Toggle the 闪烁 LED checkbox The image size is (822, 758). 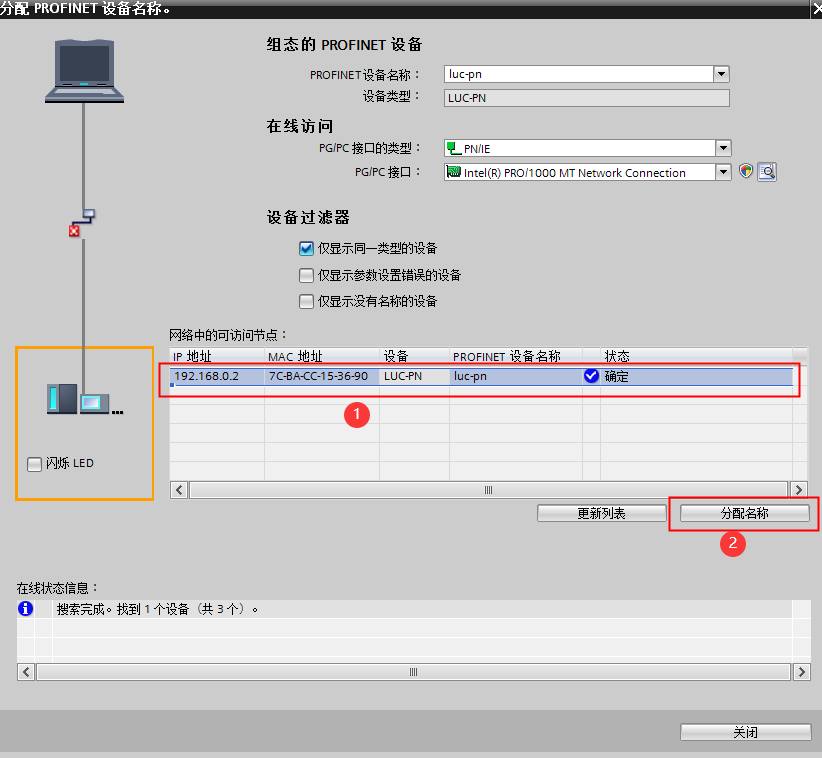click(35, 464)
